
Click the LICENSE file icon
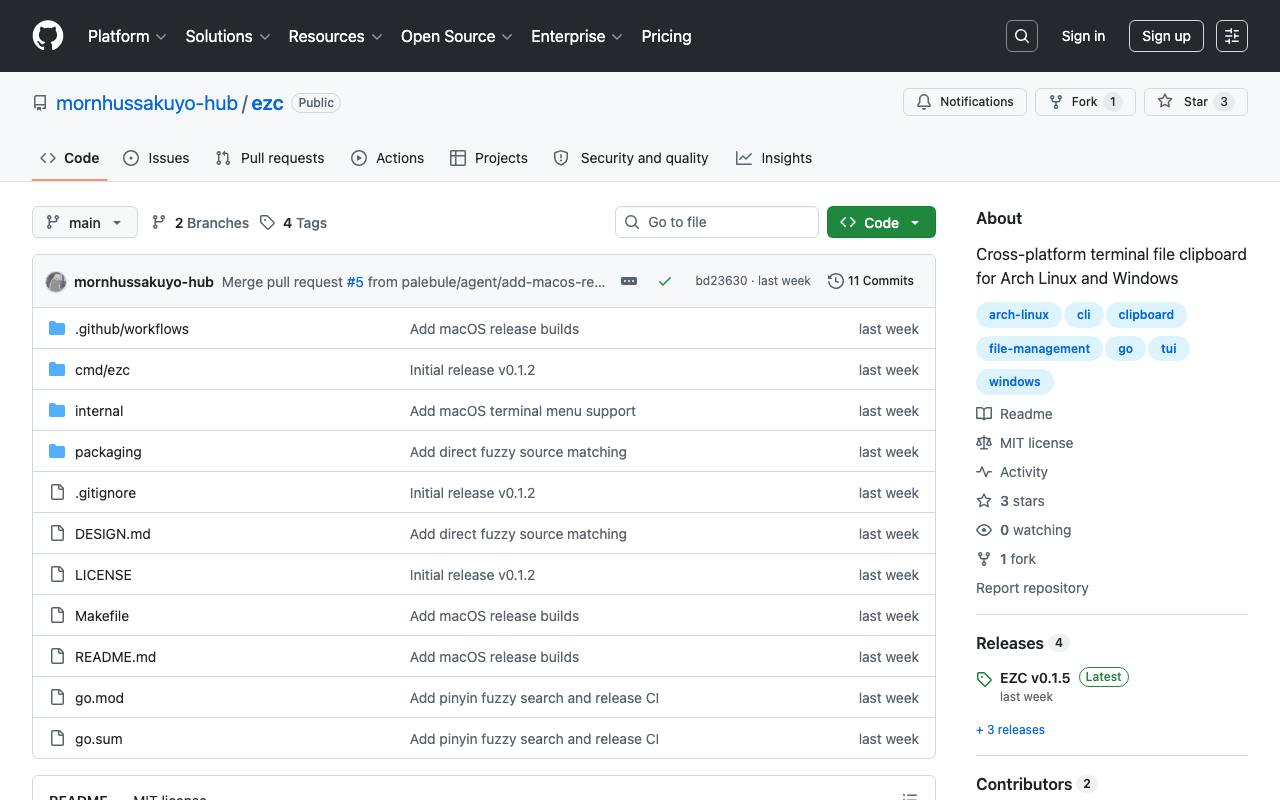pos(57,575)
